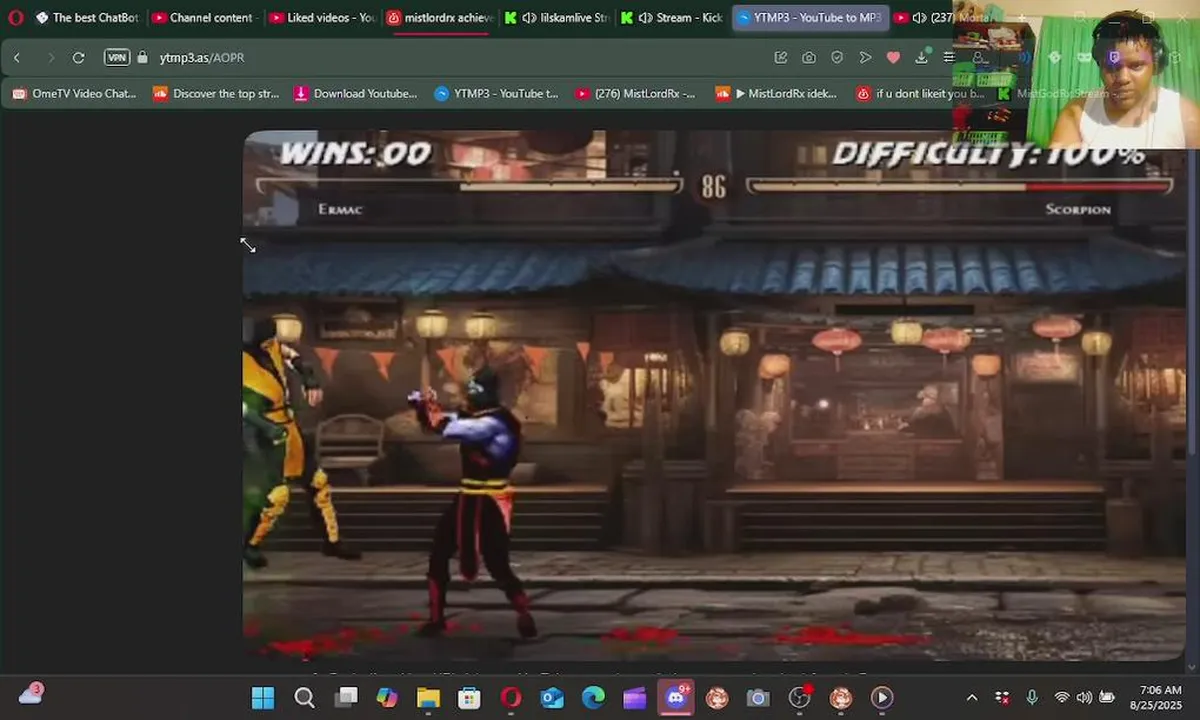
Task: Send page to My Flow
Action: (865, 58)
